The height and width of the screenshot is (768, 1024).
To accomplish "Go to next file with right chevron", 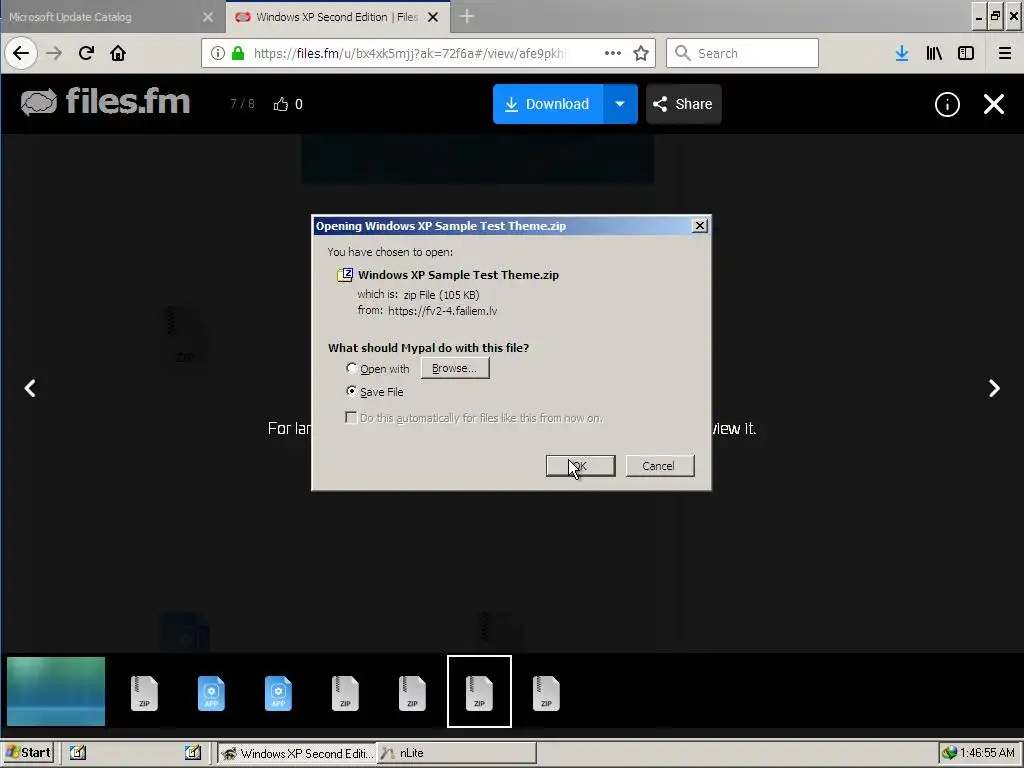I will (x=994, y=389).
